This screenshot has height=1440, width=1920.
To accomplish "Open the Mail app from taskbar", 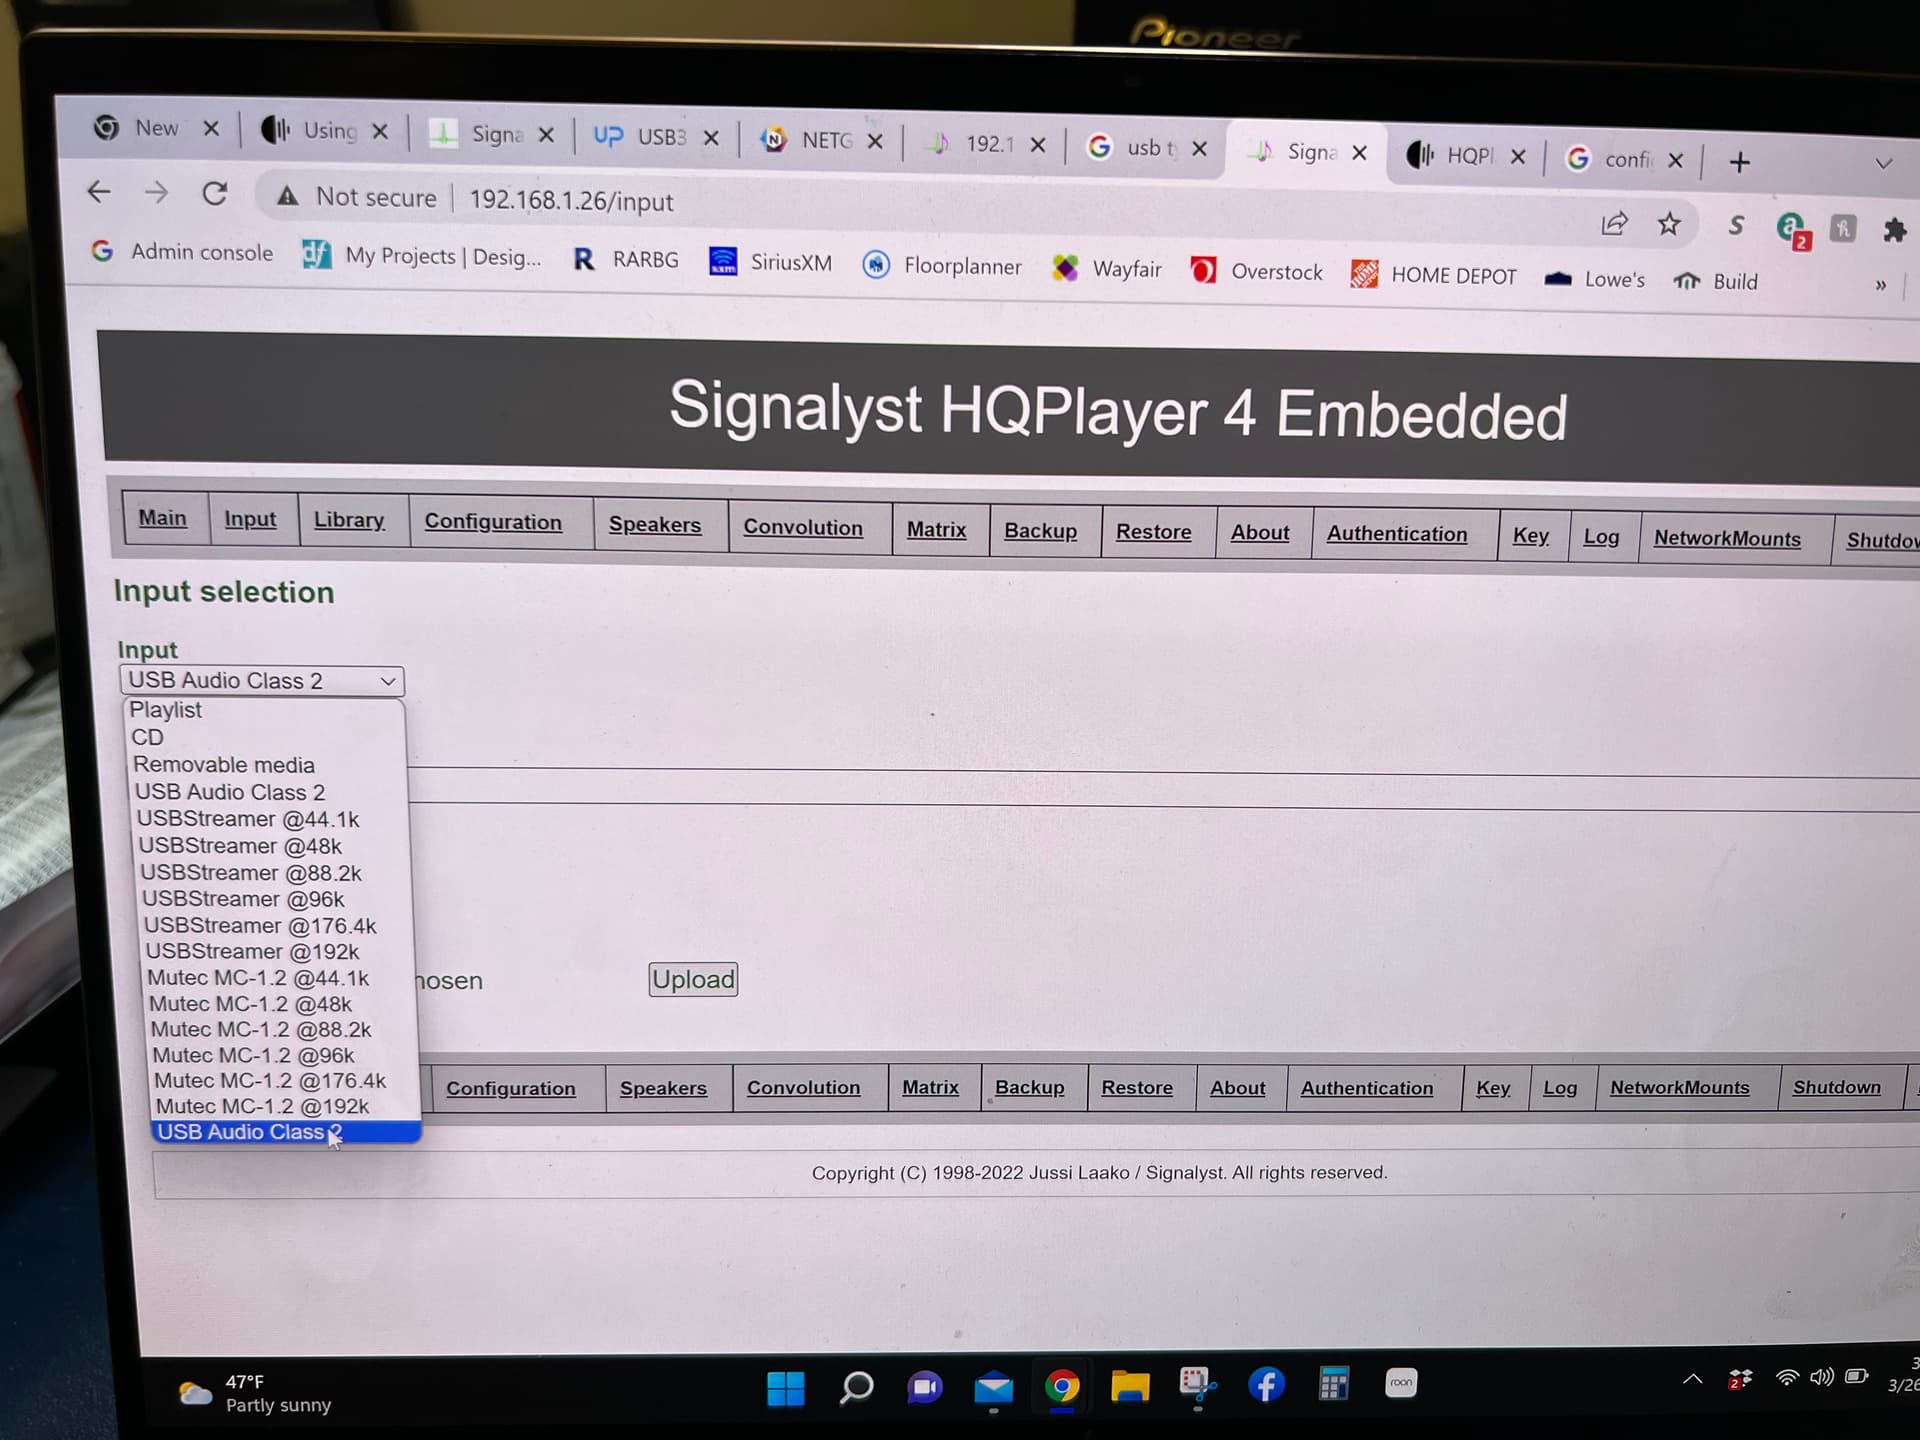I will pos(993,1388).
